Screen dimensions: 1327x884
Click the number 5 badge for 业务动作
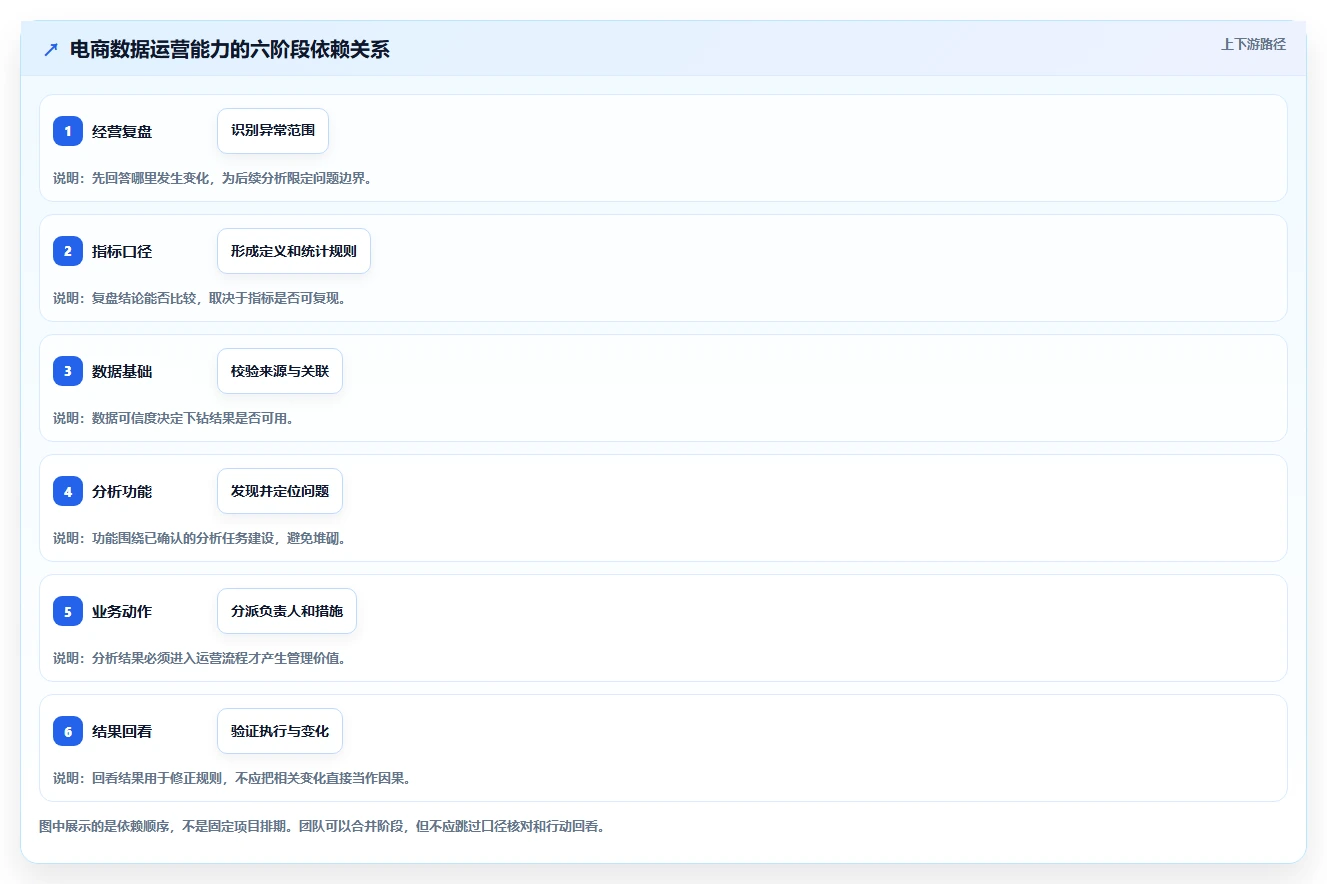point(68,611)
